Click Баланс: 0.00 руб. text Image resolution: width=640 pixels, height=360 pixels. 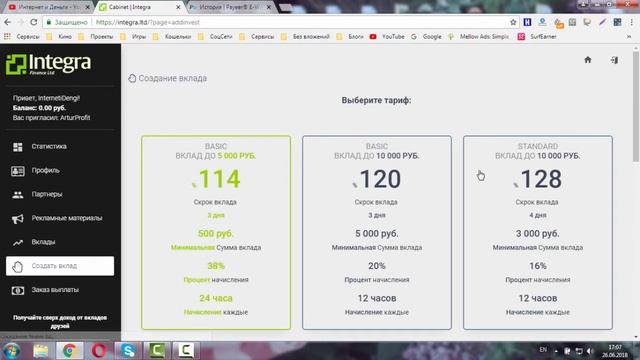click(x=39, y=108)
